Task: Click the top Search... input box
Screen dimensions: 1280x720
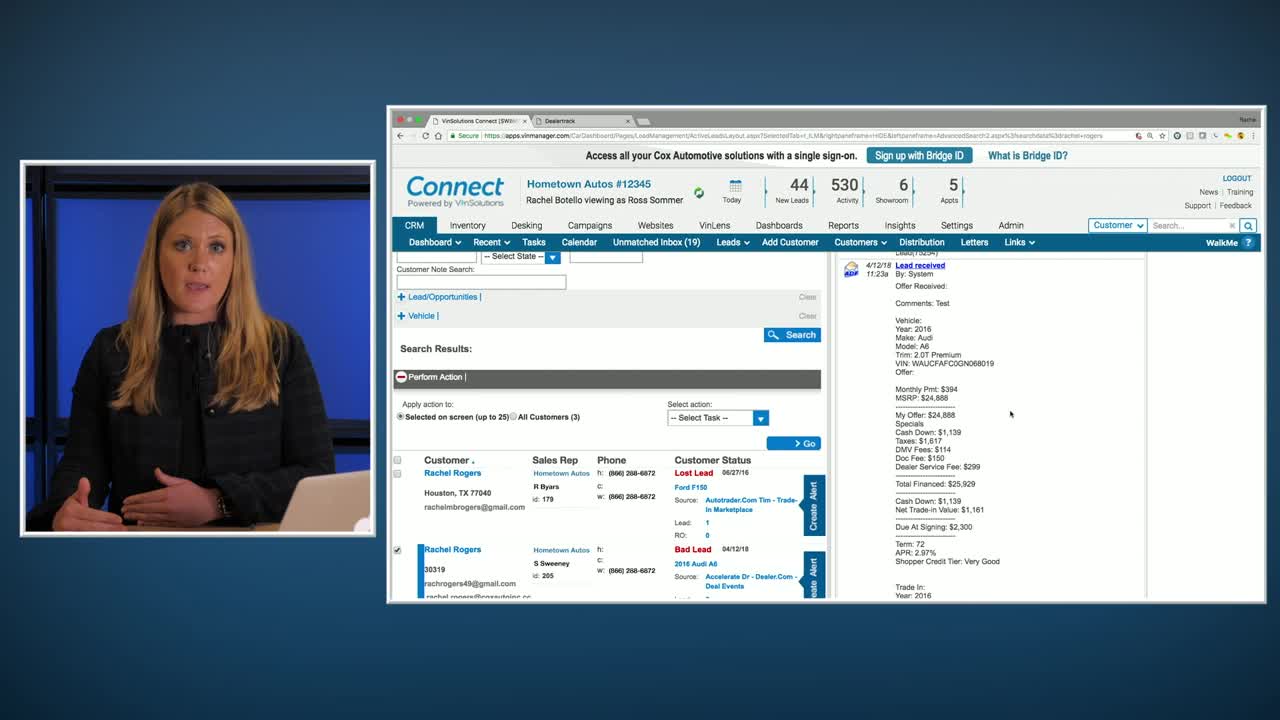Action: point(1188,226)
